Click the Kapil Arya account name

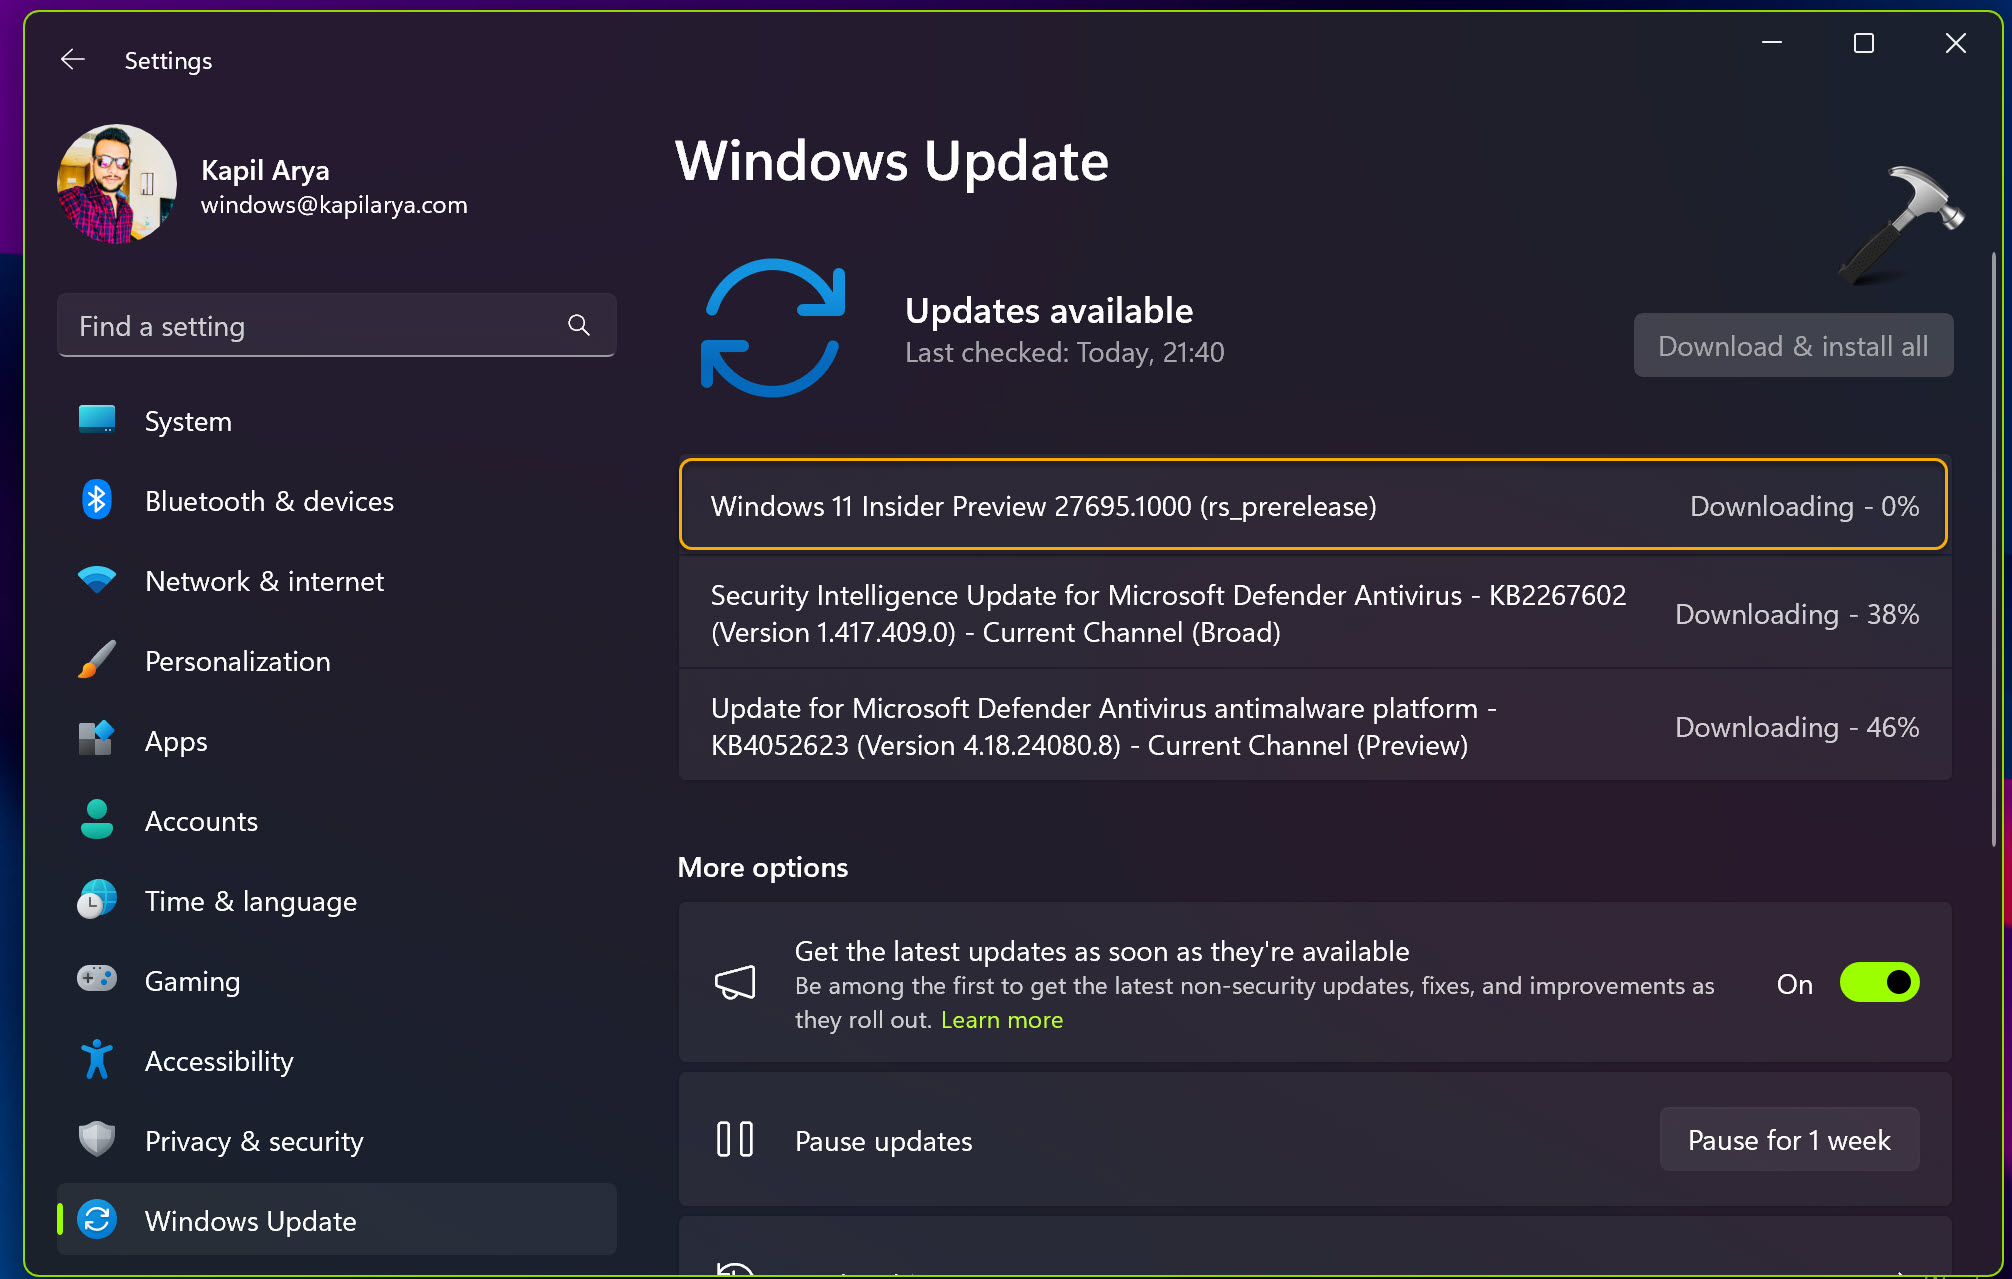tap(265, 170)
